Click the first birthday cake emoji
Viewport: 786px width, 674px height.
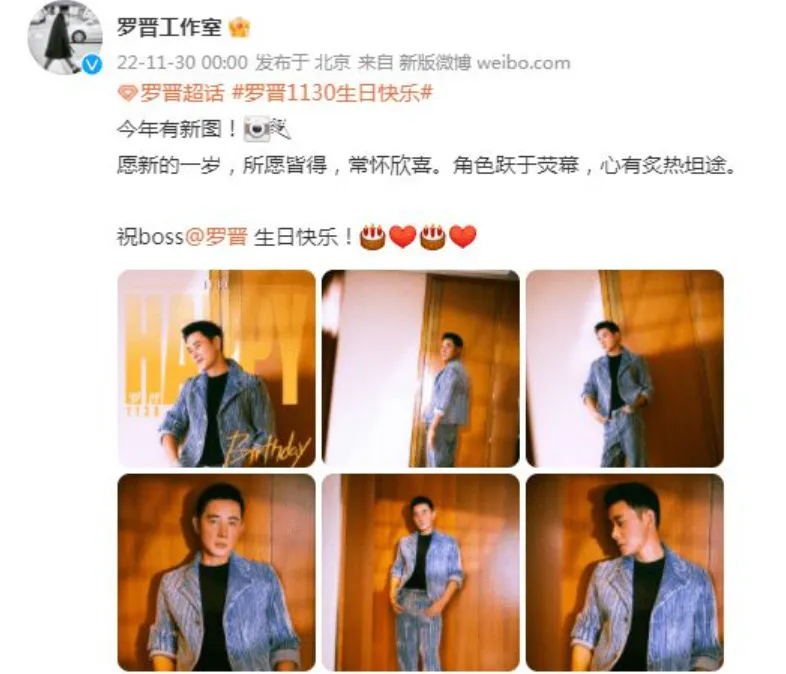coord(372,237)
